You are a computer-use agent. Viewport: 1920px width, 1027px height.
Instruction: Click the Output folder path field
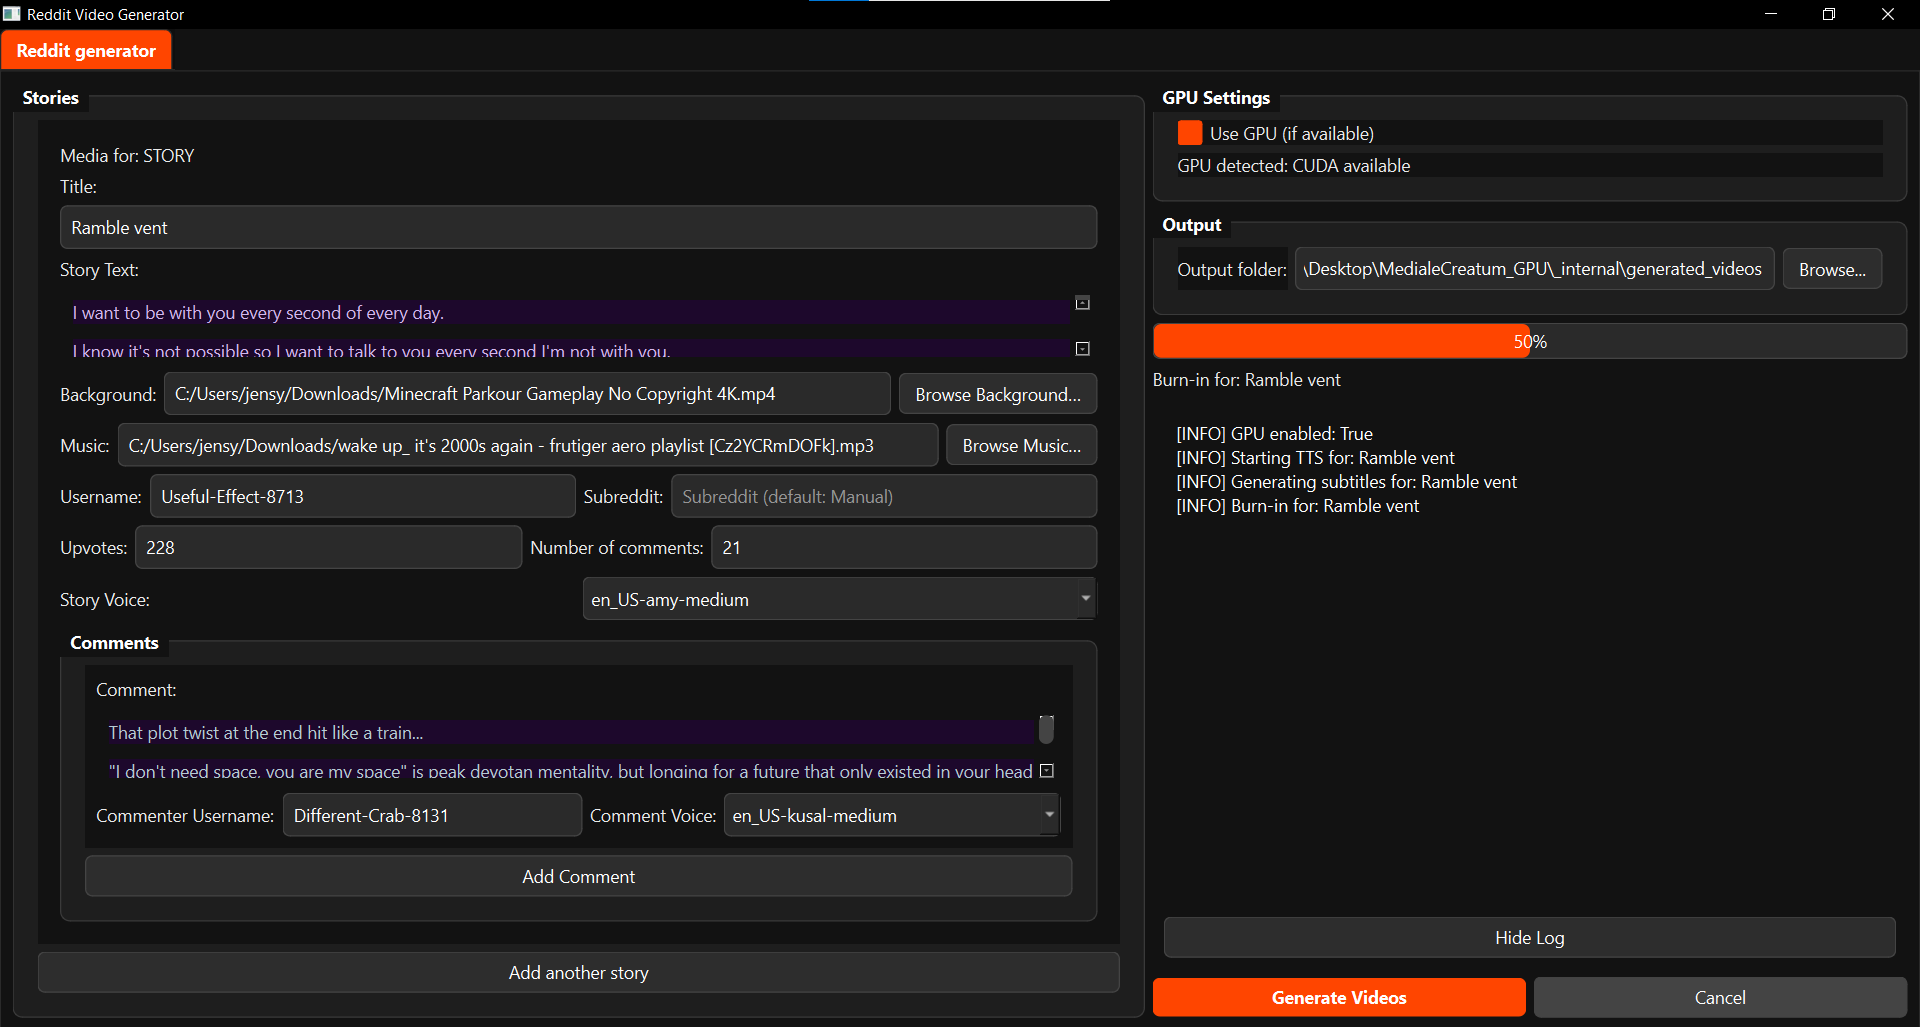pyautogui.click(x=1534, y=269)
